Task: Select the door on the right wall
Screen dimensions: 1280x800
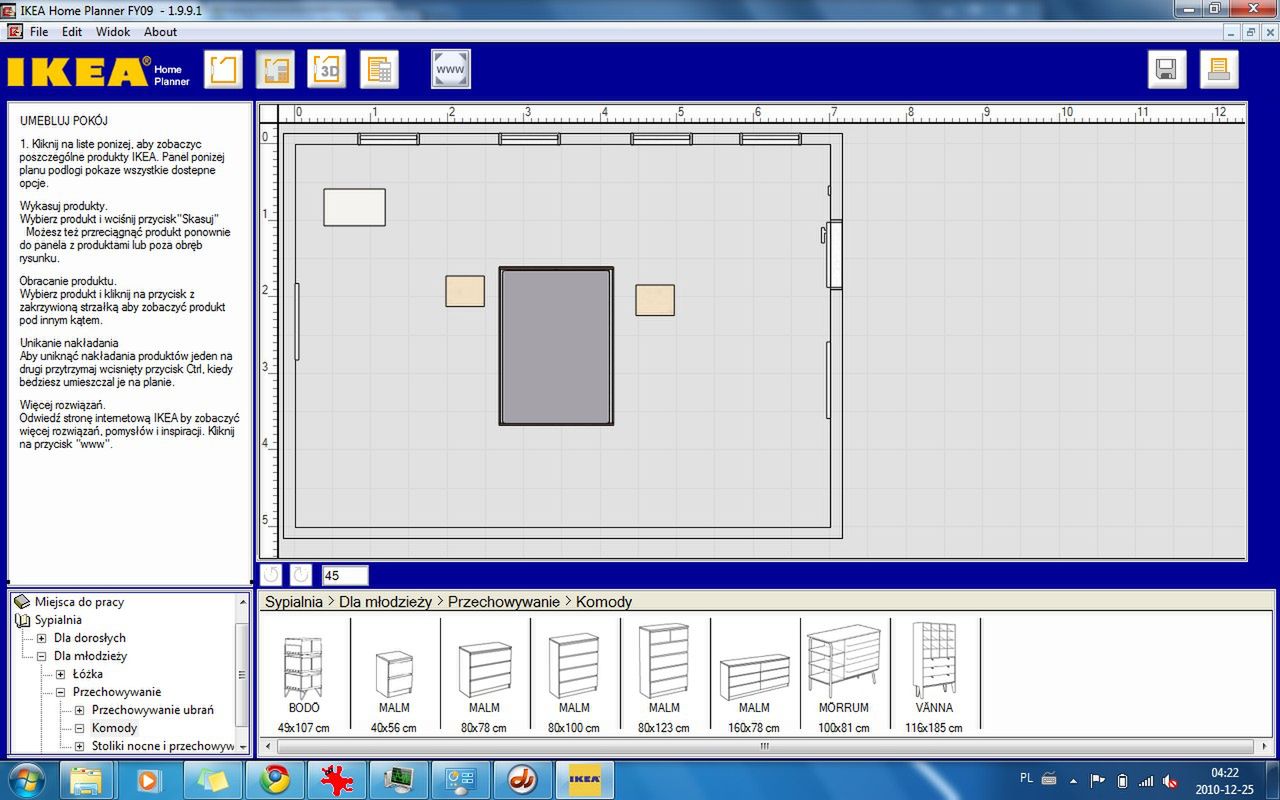Action: click(x=832, y=254)
